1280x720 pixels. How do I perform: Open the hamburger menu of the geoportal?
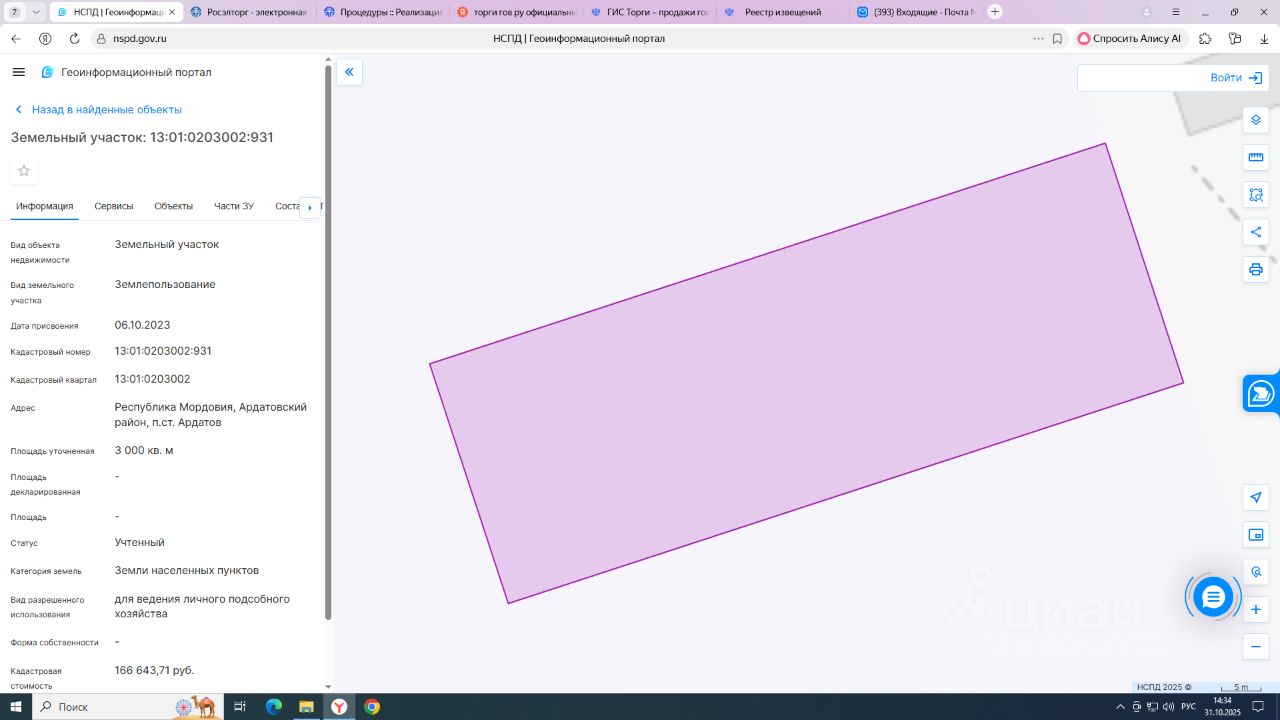click(18, 72)
